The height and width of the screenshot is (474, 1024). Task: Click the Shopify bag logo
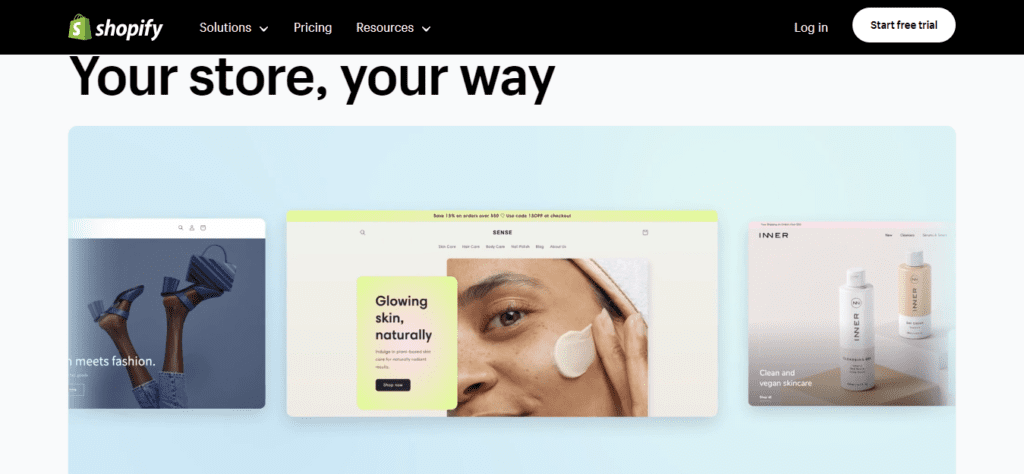click(80, 27)
